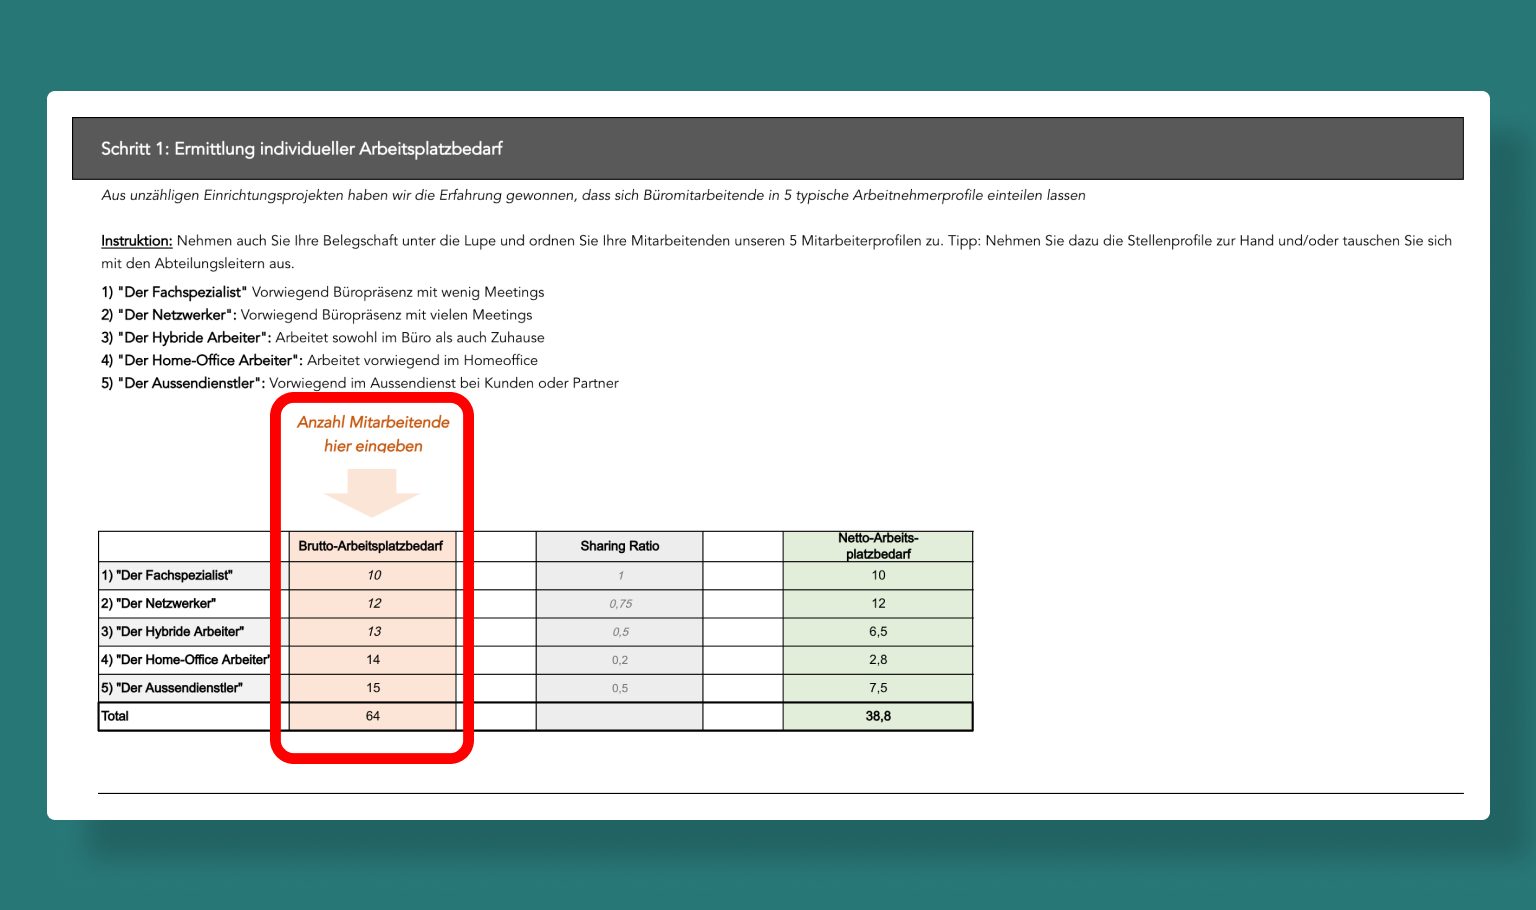1536x910 pixels.
Task: Click the 'Anzahl Mitarbeitende hier eingeben' orange label
Action: click(373, 434)
